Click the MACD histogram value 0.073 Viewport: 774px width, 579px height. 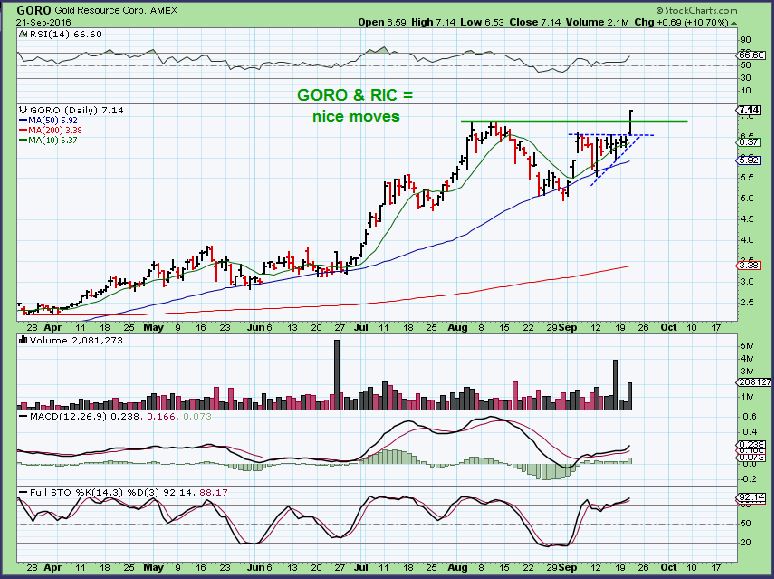(x=197, y=416)
